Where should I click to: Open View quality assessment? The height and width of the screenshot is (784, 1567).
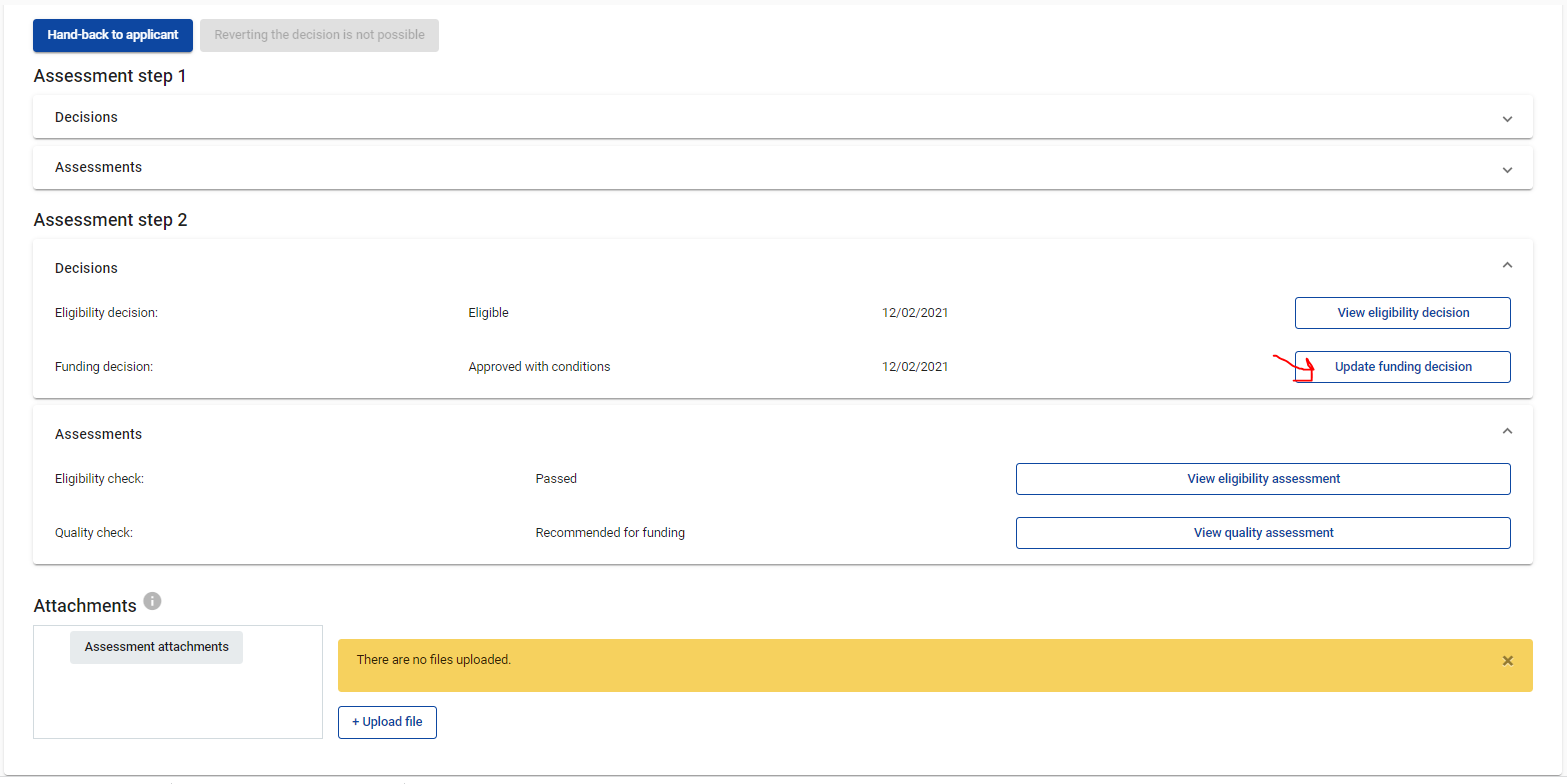tap(1263, 533)
